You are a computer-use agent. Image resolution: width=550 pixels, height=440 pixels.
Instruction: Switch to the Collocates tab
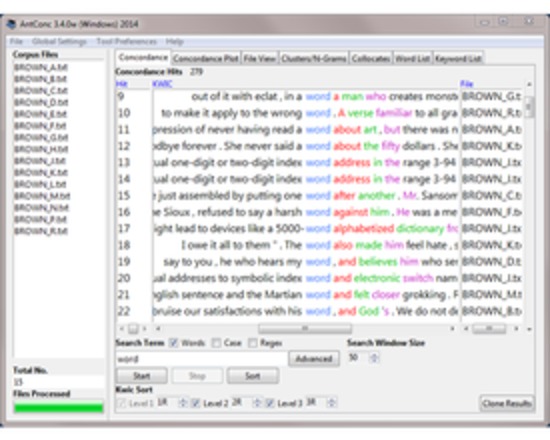click(x=371, y=58)
